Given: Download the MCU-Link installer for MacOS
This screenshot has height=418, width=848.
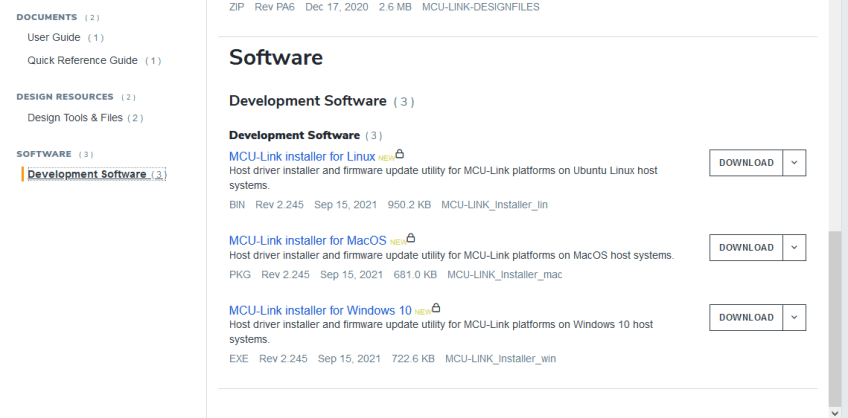Looking at the screenshot, I should pyautogui.click(x=746, y=247).
